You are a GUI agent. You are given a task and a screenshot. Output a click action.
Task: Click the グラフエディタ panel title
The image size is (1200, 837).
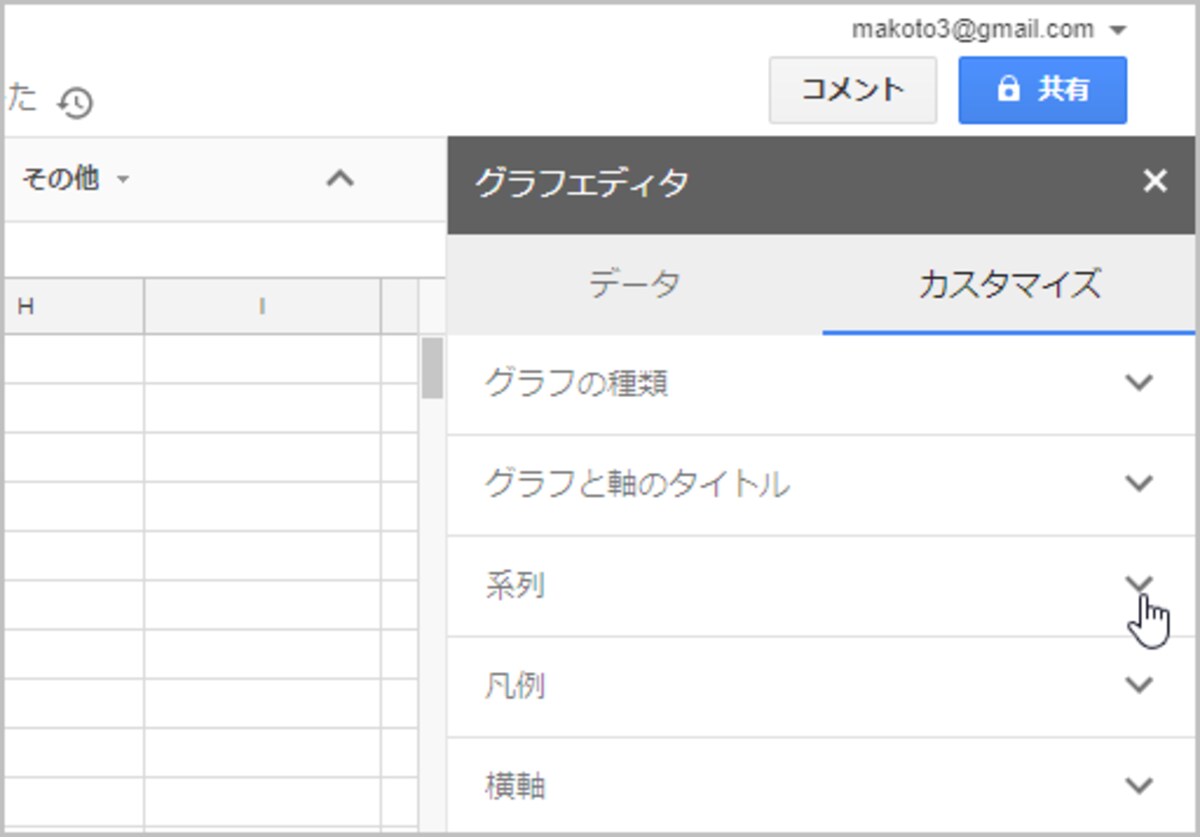[582, 183]
